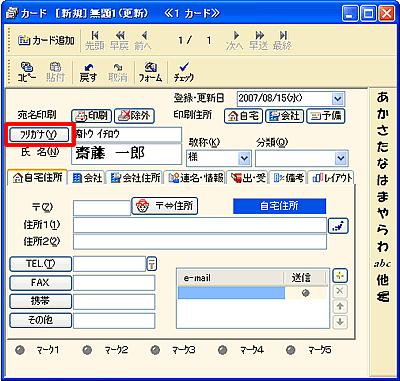Image resolution: width=400 pixels, height=381 pixels.
Task: Open the 分類 category dropdown
Action: 341,158
